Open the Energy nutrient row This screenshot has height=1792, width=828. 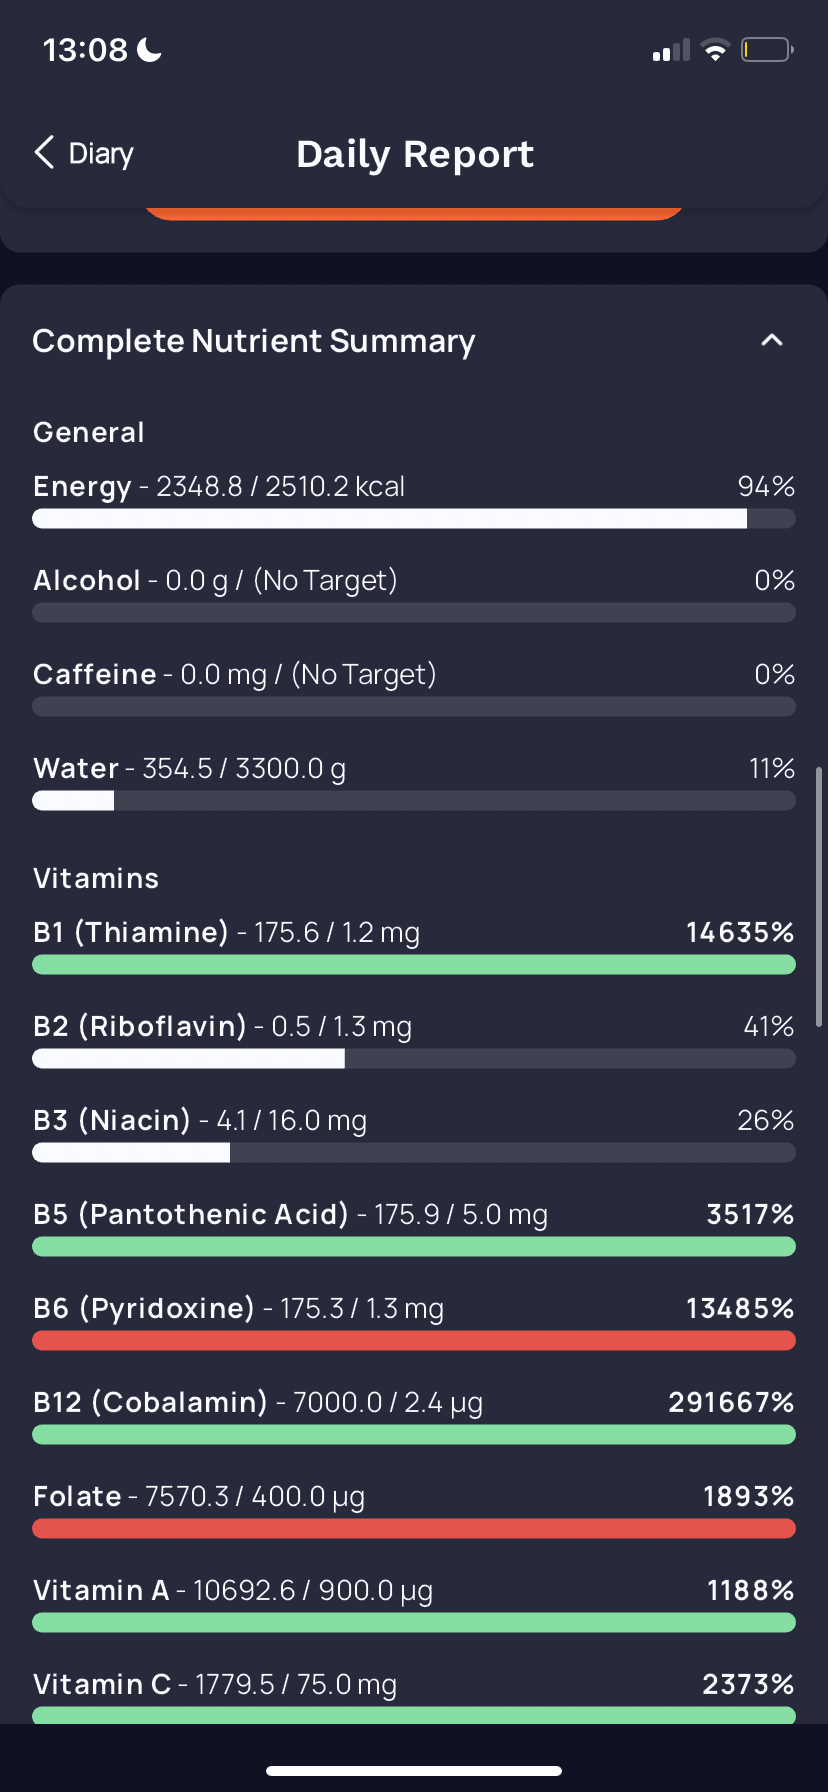click(x=414, y=499)
